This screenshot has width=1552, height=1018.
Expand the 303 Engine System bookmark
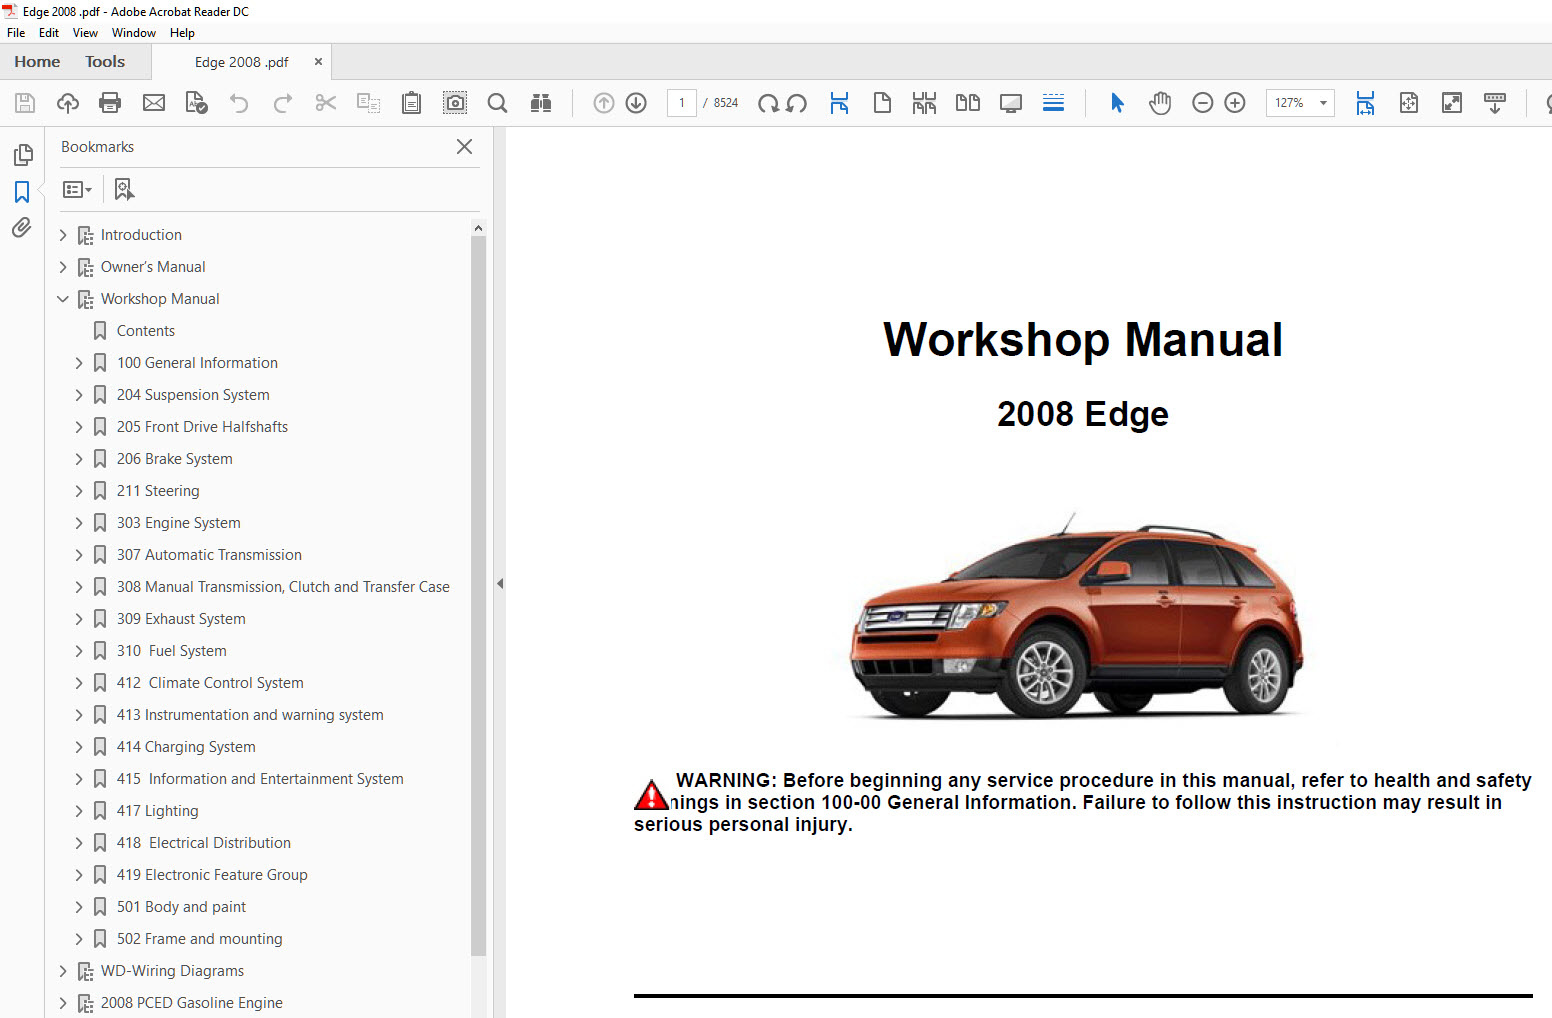click(x=79, y=523)
